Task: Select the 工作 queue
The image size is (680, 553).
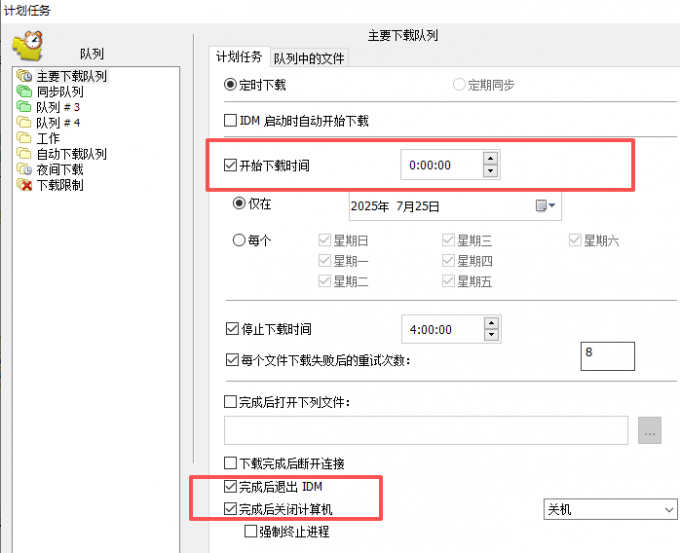Action: [48, 138]
